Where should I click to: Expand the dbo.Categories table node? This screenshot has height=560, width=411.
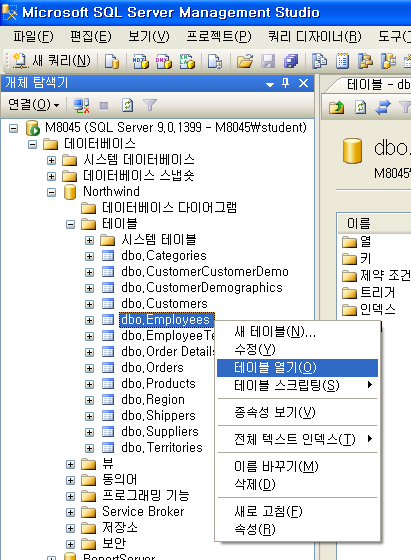(89, 256)
